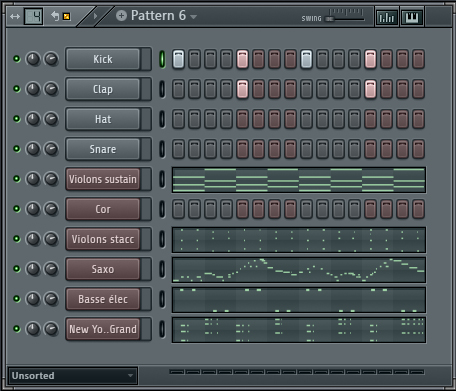This screenshot has height=391, width=456.
Task: Open the Basse élec channel button
Action: [103, 299]
